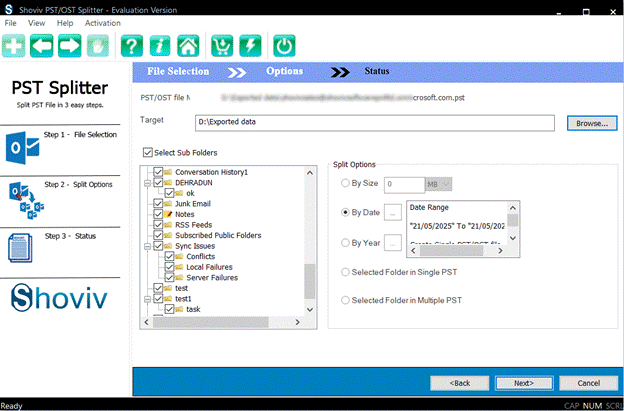The width and height of the screenshot is (624, 411).
Task: Click Date Range box horizontal scrollbar thumb
Action: click(451, 251)
